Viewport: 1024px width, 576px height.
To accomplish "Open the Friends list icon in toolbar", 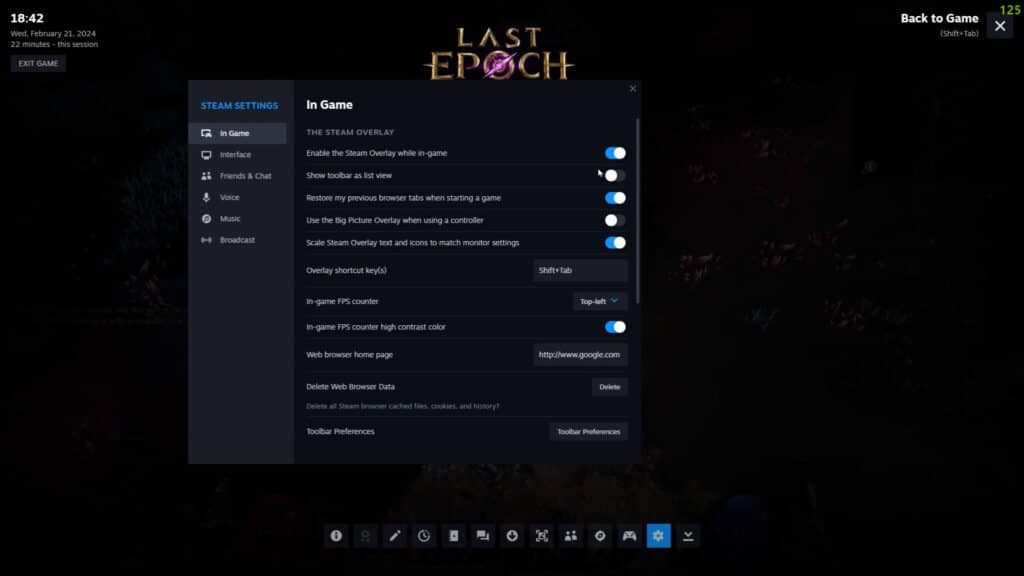I will click(571, 536).
